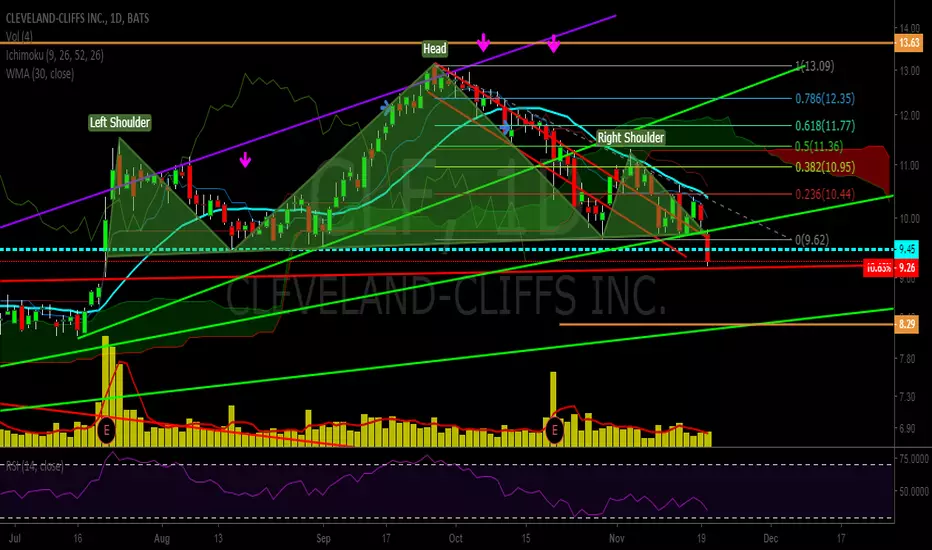The width and height of the screenshot is (932, 550).
Task: Click the Aug date on time axis
Action: [162, 539]
